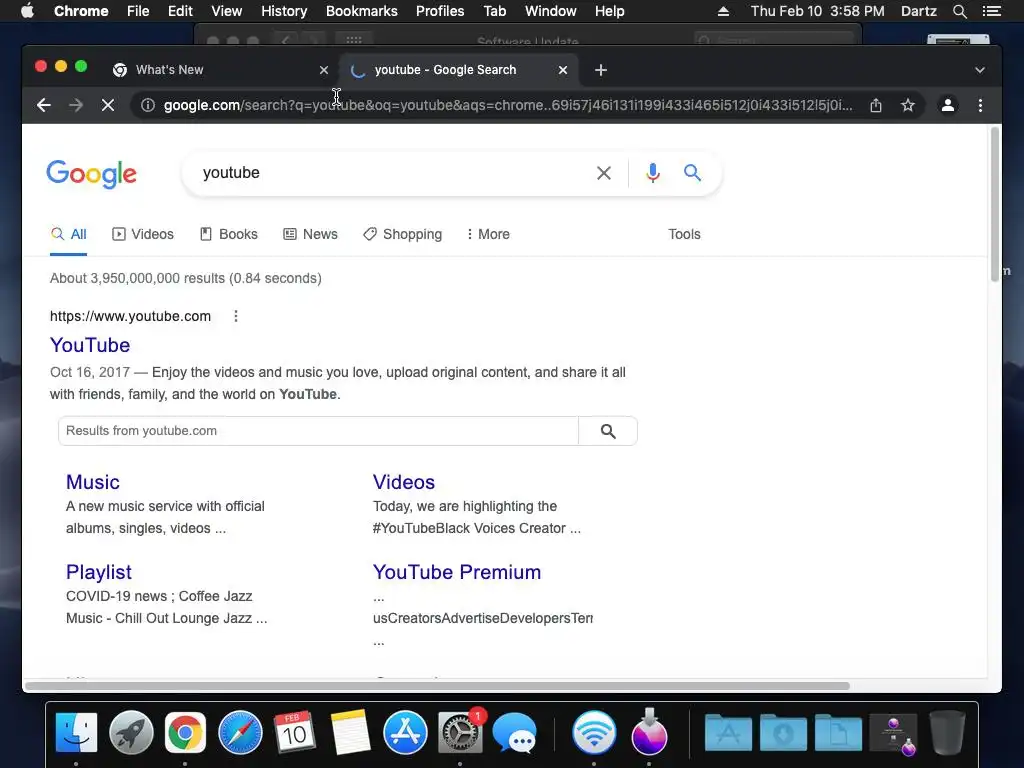Open the Playlist sitelink
Image resolution: width=1024 pixels, height=768 pixels.
tap(99, 572)
